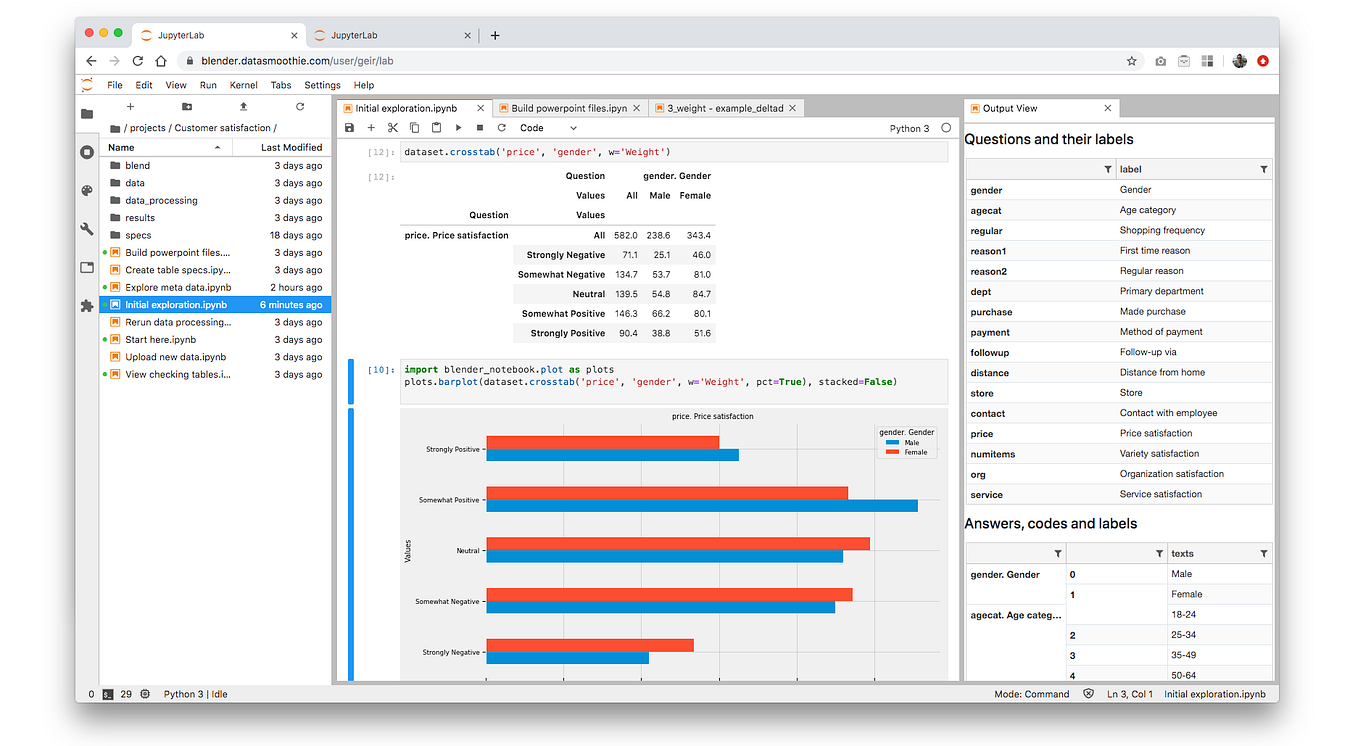The width and height of the screenshot is (1358, 746).
Task: Sort files by clicking the Name column header
Action: [x=120, y=147]
